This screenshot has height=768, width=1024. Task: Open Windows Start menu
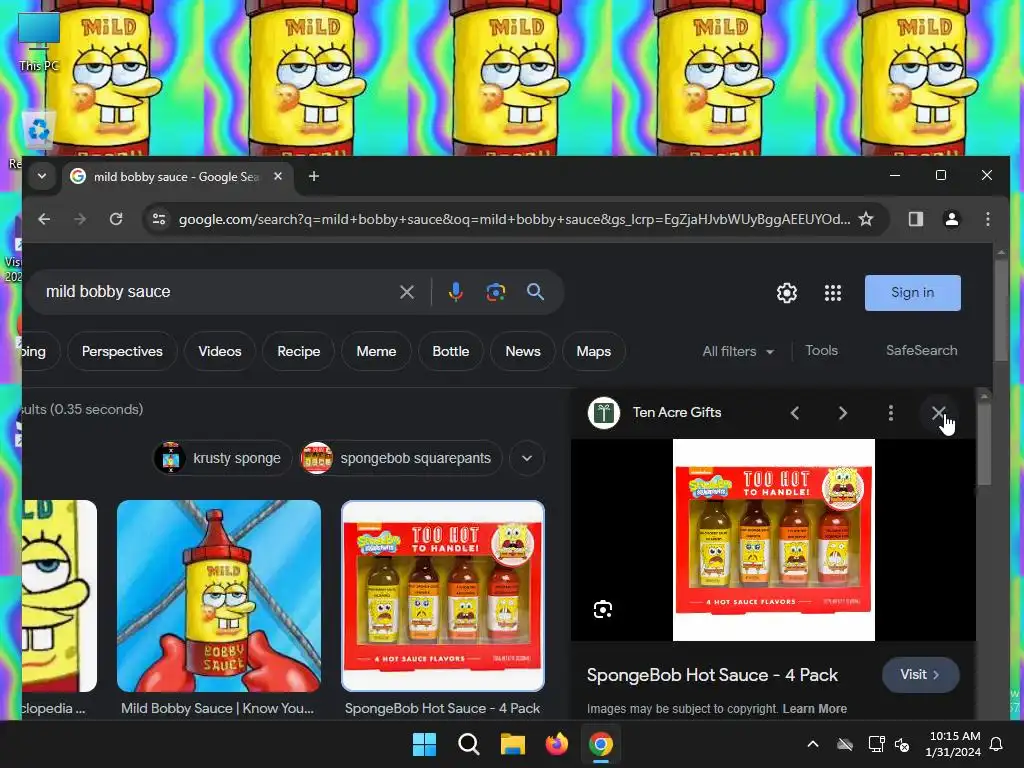click(424, 744)
